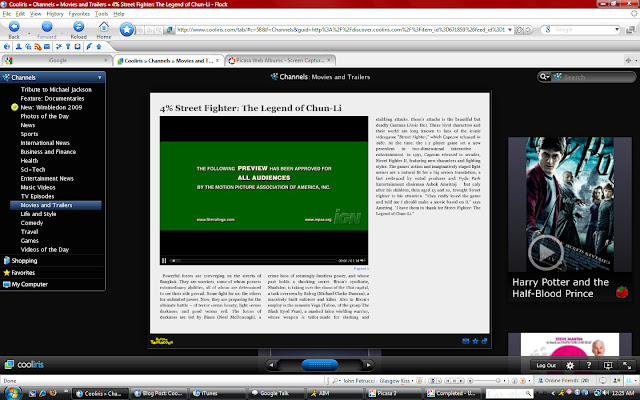Open the RSS feeds sidebar icon
Image resolution: width=640 pixels, height=400 pixels.
[38, 47]
